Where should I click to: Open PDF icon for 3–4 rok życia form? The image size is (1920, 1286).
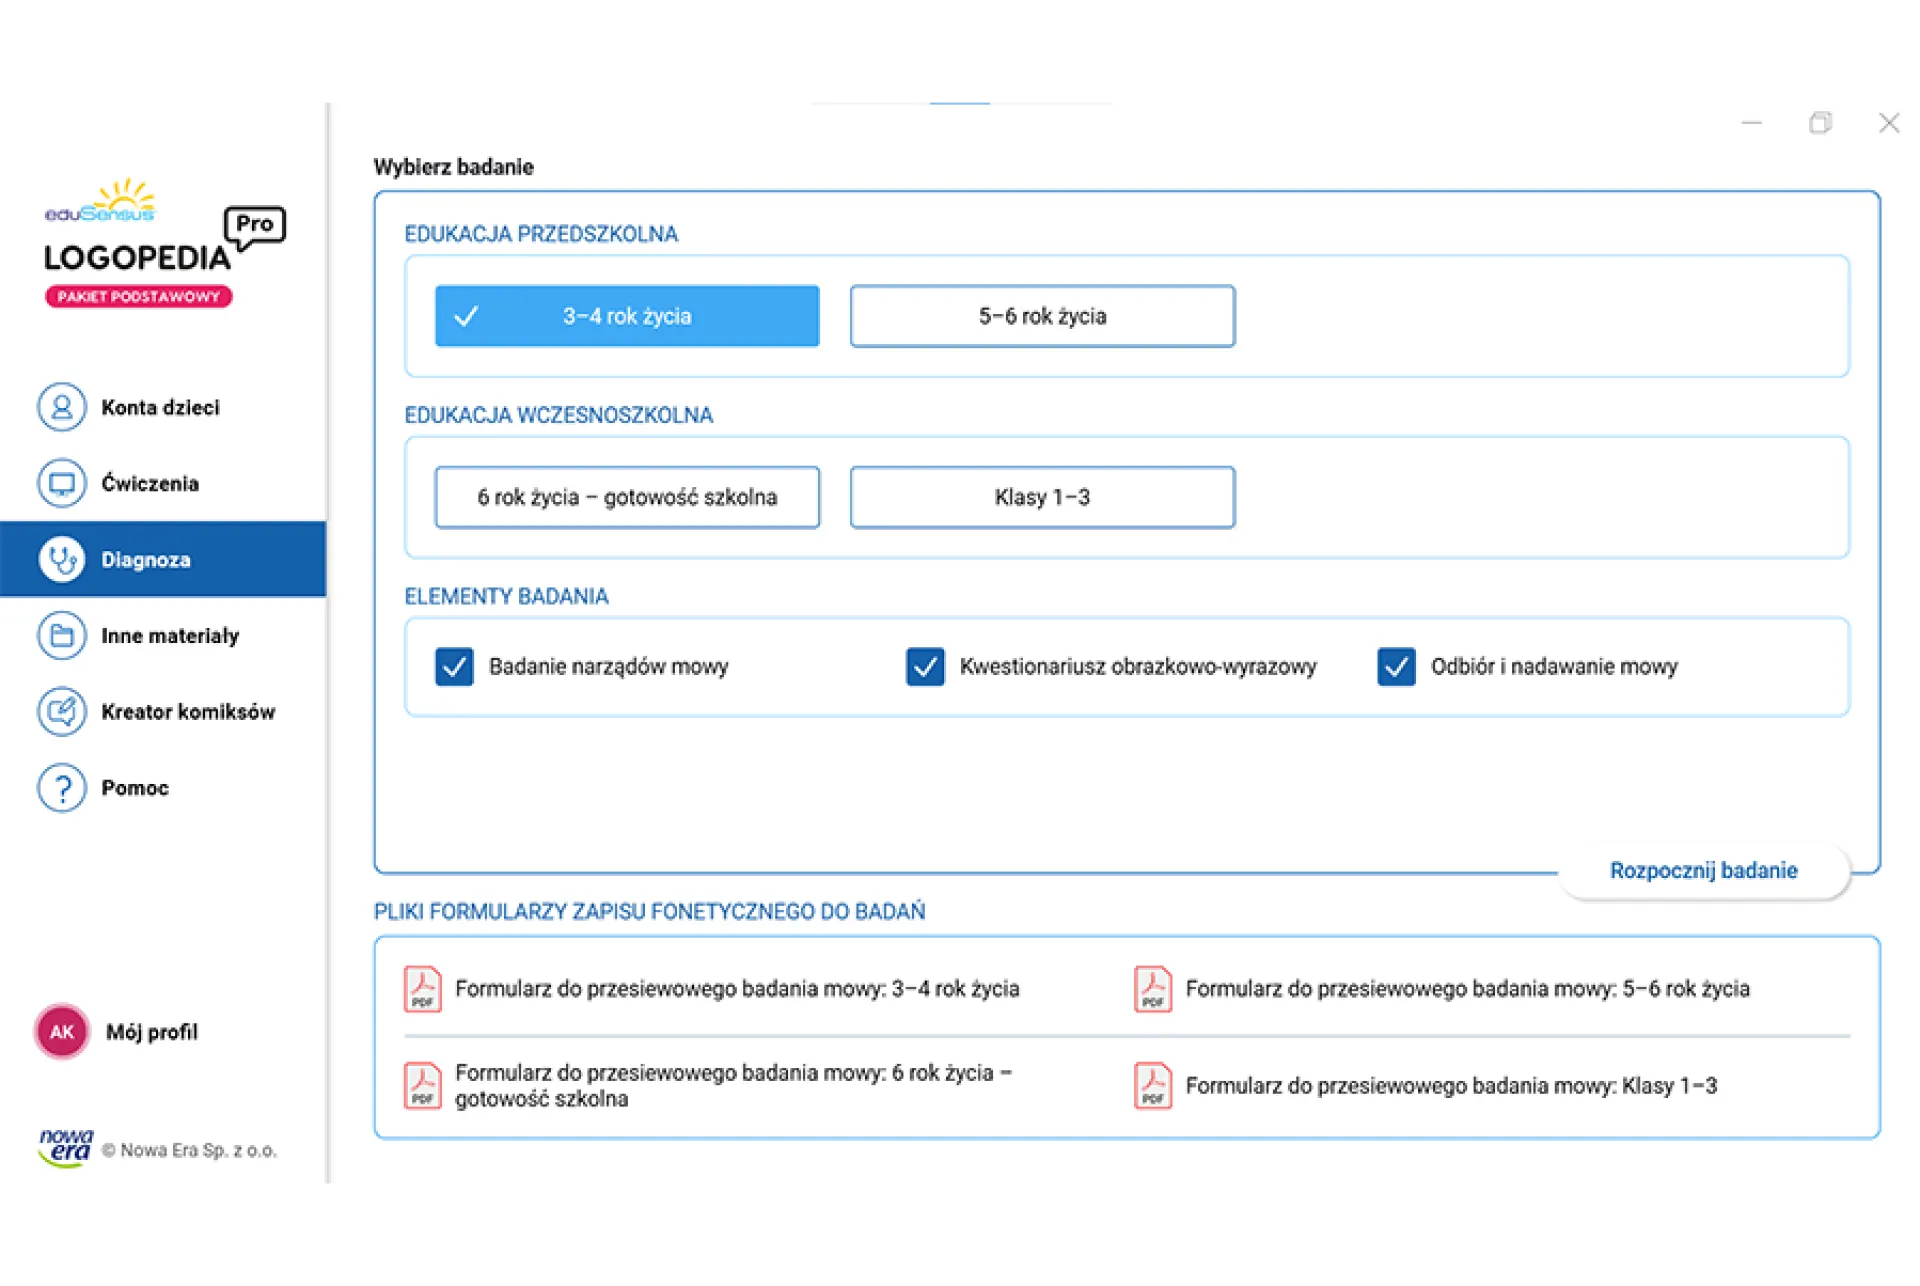point(422,989)
